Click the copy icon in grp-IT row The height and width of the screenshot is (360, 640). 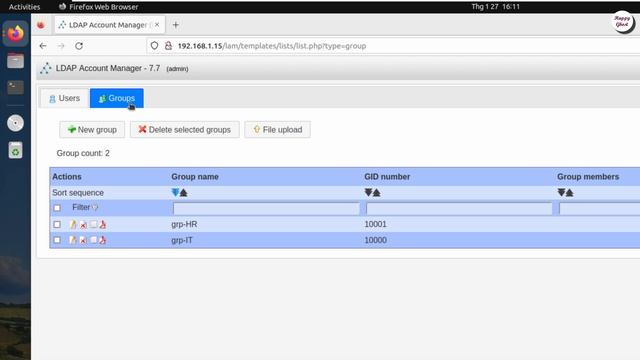point(93,240)
